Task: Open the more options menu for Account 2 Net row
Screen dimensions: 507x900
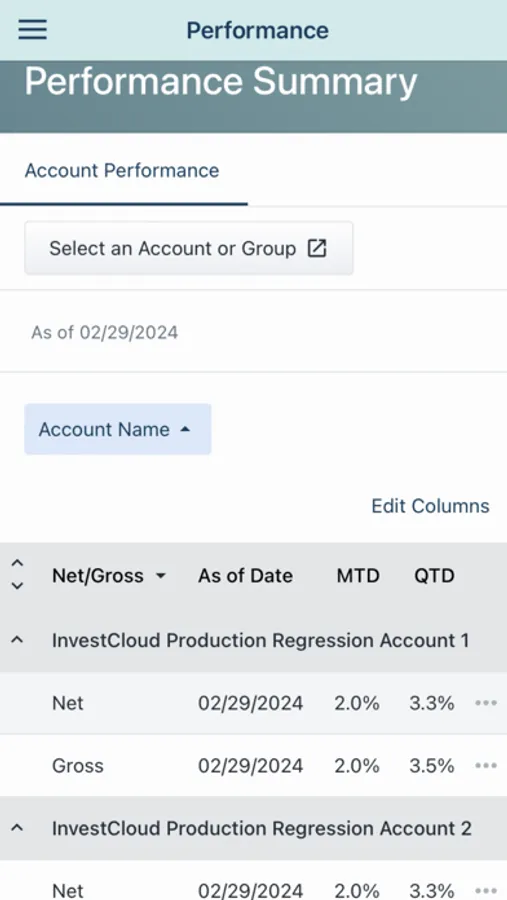Action: [486, 891]
